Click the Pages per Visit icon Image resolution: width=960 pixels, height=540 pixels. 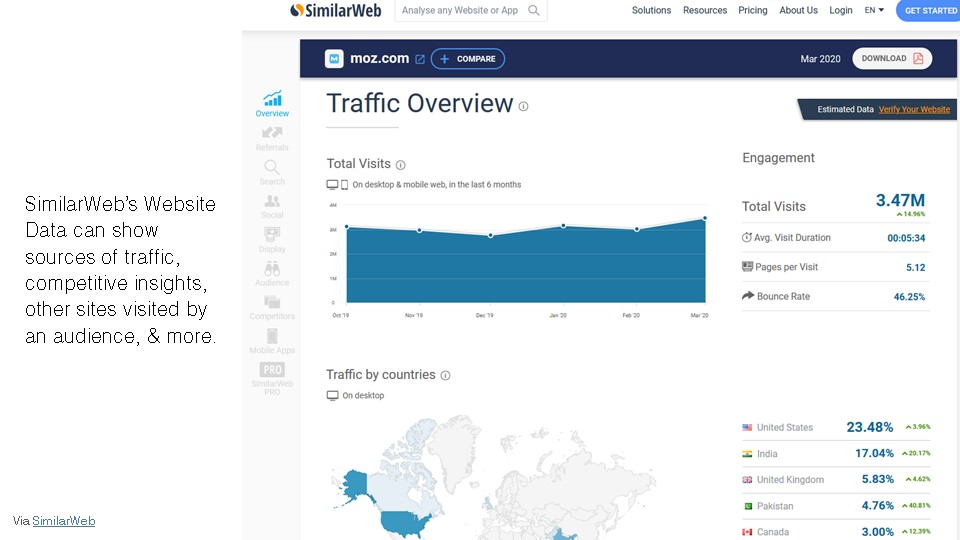748,266
